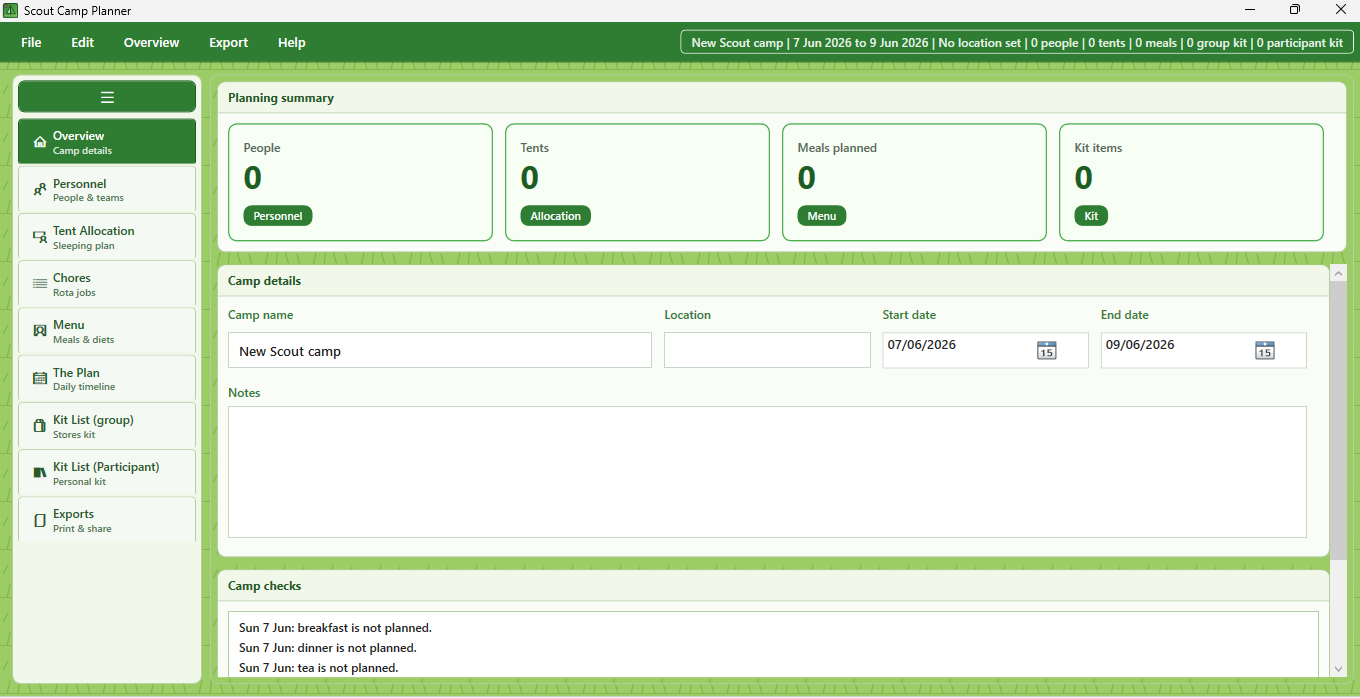Go to Tent Allocation sleeping plan page
Viewport: 1360px width, 698px height.
[107, 237]
